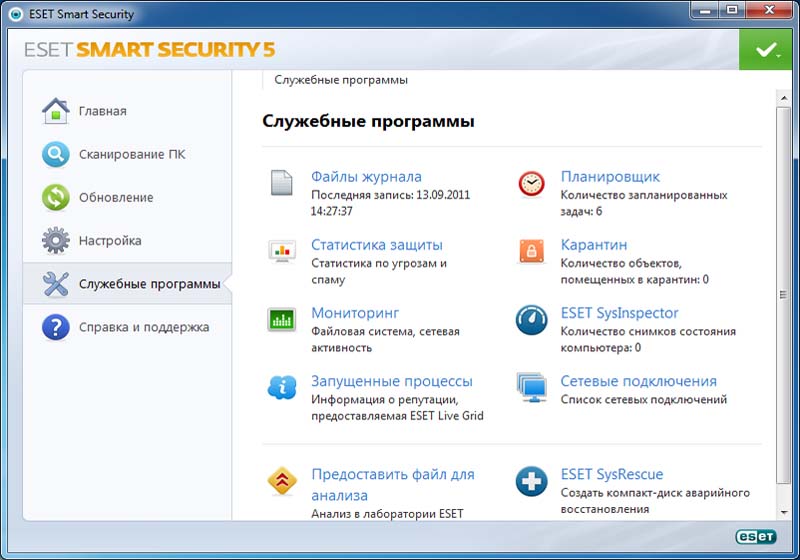Click the ESET SysRescue plus icon

[532, 481]
